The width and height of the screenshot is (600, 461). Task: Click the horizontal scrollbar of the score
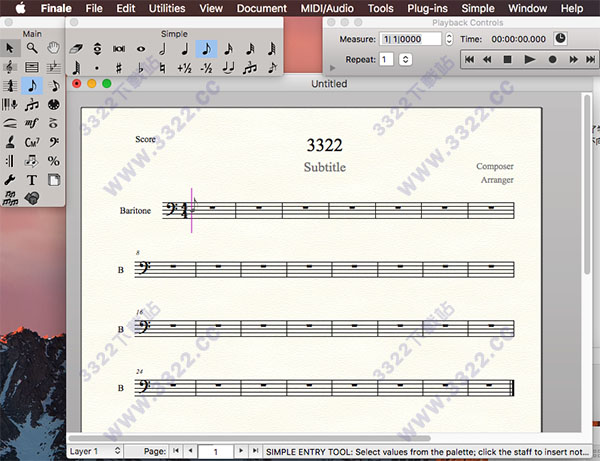[249, 438]
